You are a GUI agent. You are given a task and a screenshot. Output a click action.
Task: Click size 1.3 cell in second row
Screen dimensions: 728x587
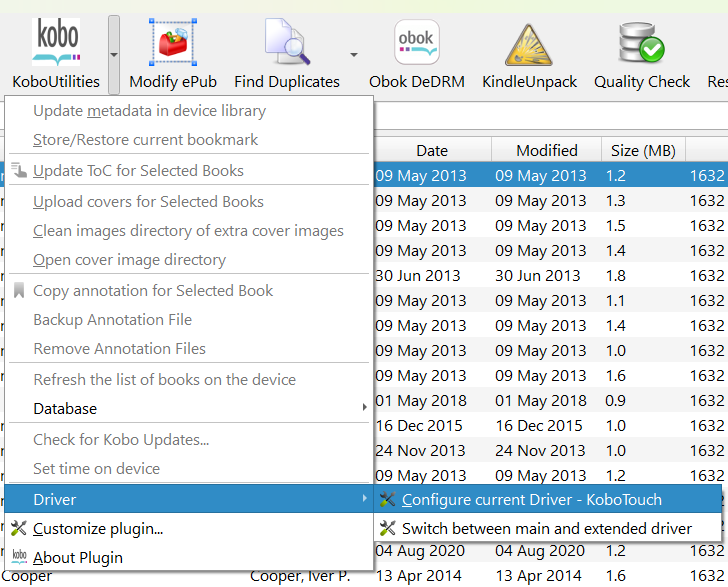615,201
